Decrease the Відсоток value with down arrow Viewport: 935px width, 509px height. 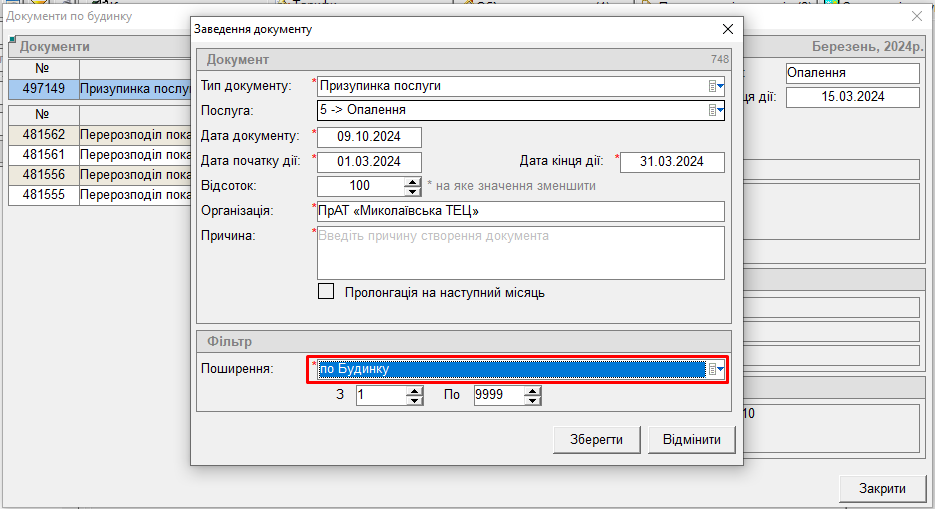pos(412,191)
